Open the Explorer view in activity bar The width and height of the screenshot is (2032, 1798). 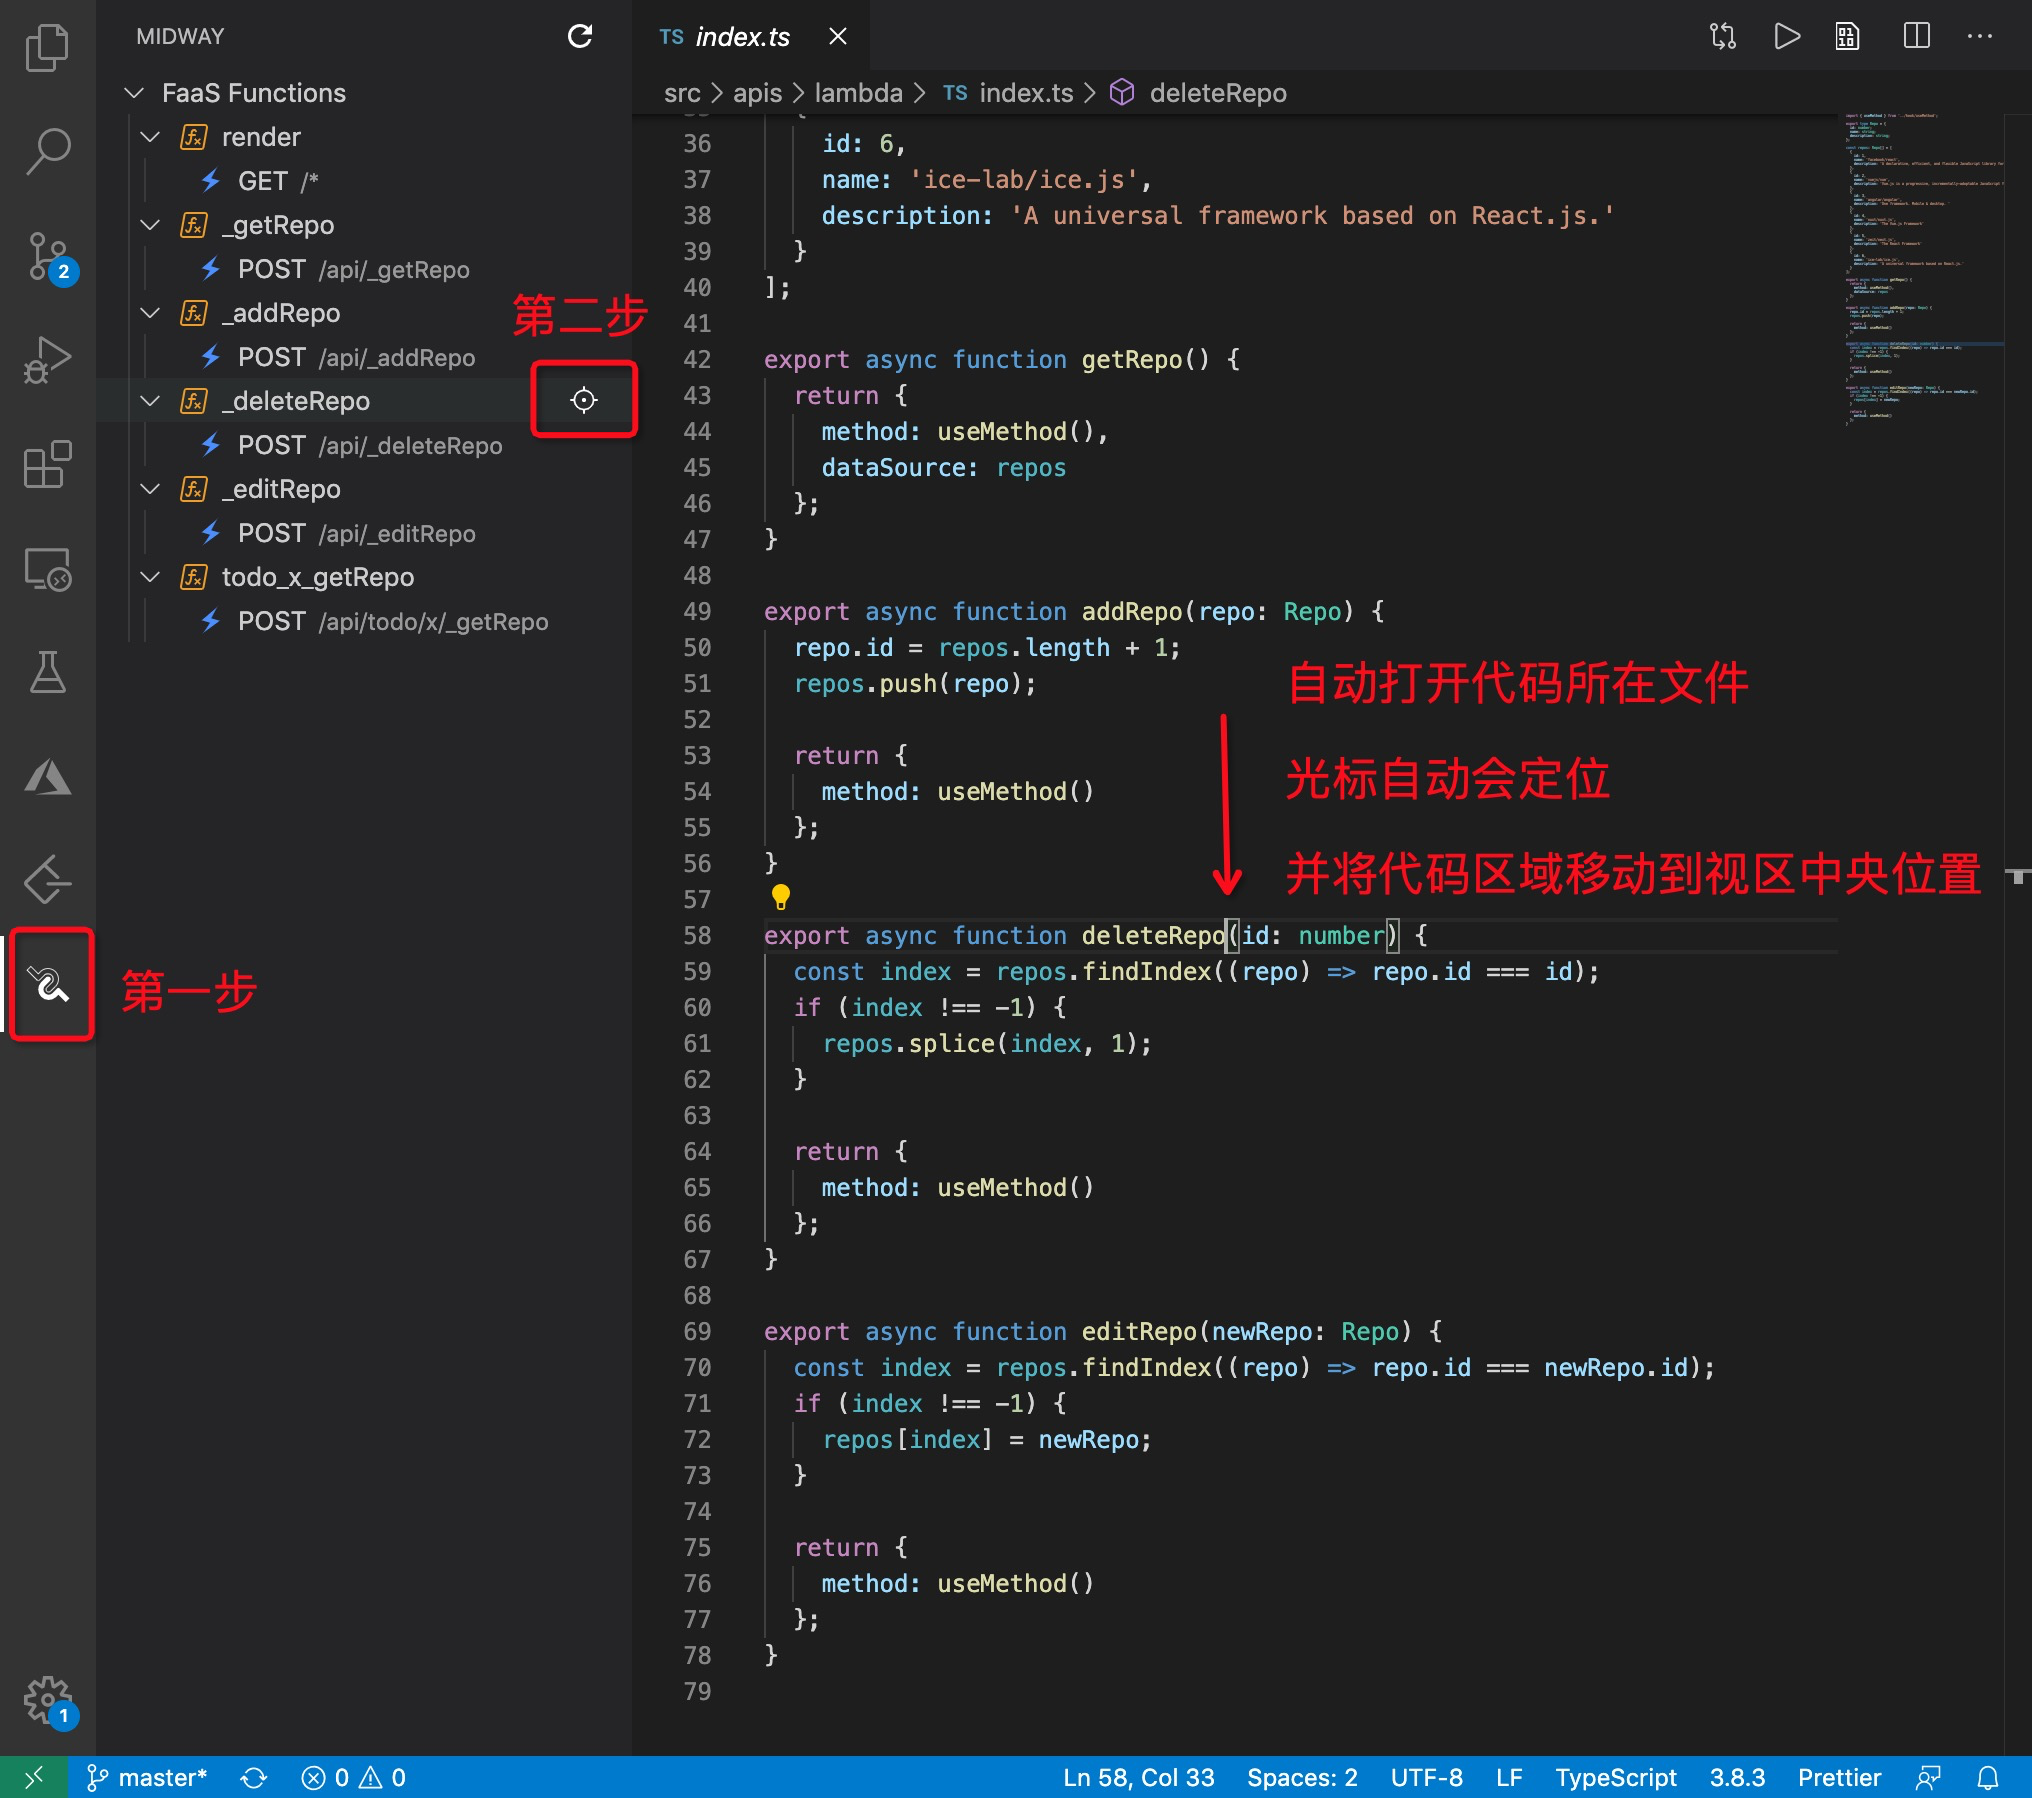(x=47, y=47)
